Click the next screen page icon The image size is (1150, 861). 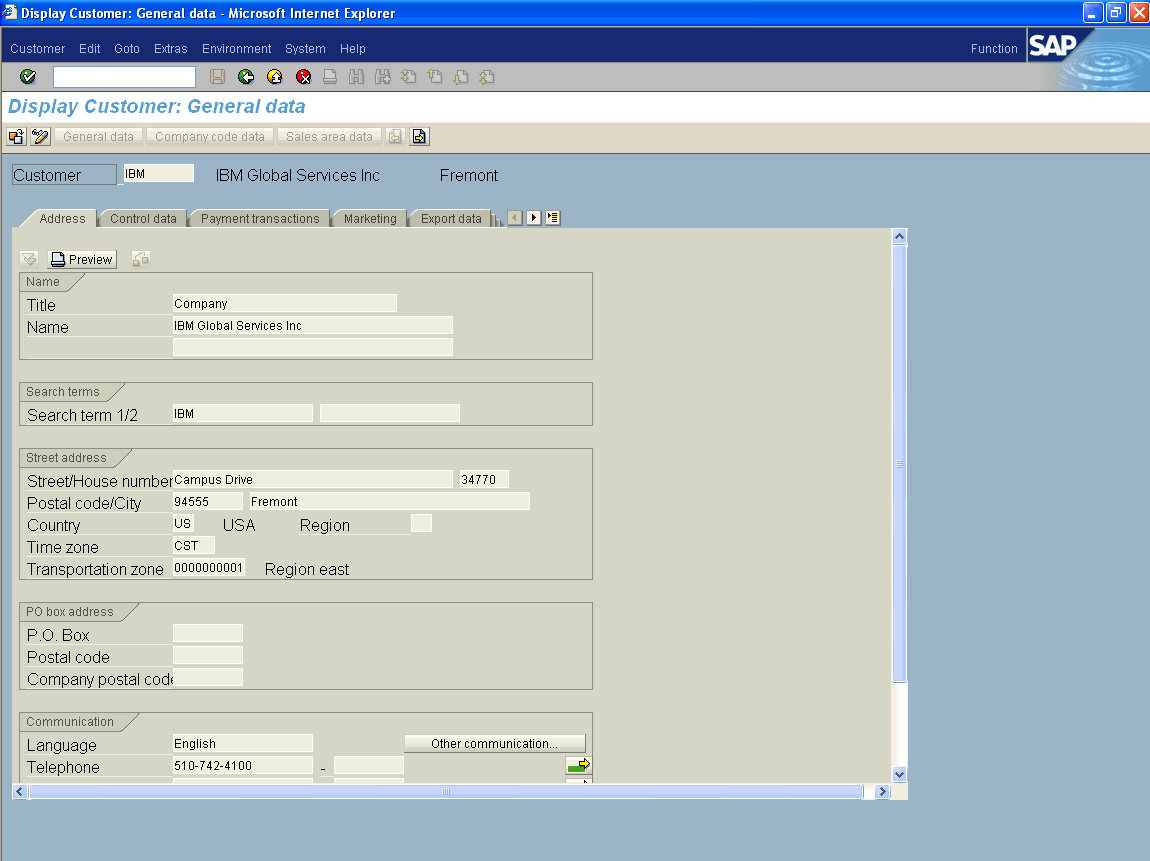coord(419,136)
